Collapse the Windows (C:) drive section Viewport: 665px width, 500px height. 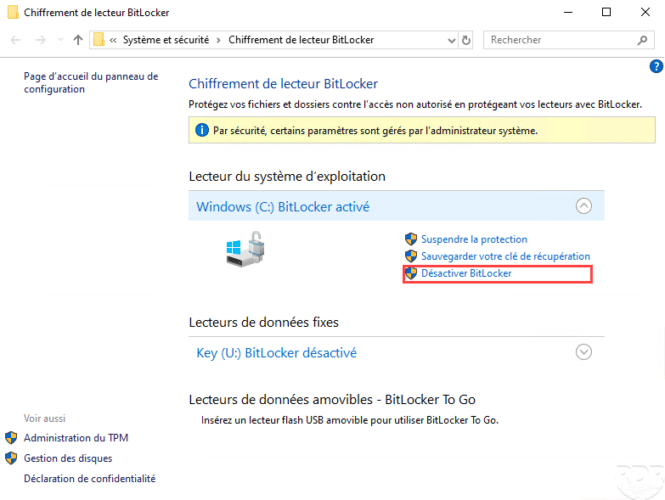point(584,206)
